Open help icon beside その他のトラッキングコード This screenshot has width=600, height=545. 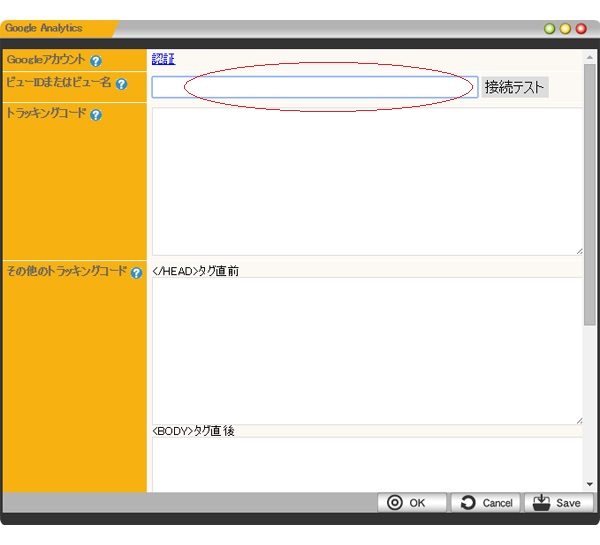[x=136, y=273]
